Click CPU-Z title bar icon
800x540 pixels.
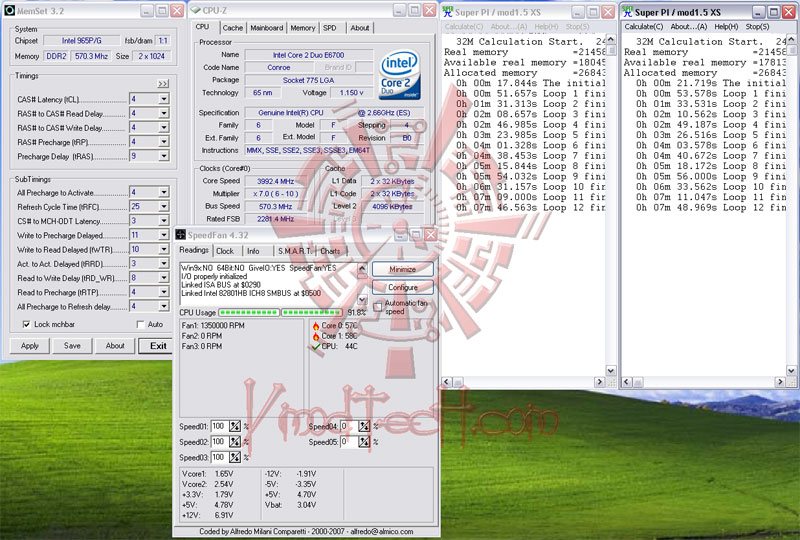(x=195, y=10)
